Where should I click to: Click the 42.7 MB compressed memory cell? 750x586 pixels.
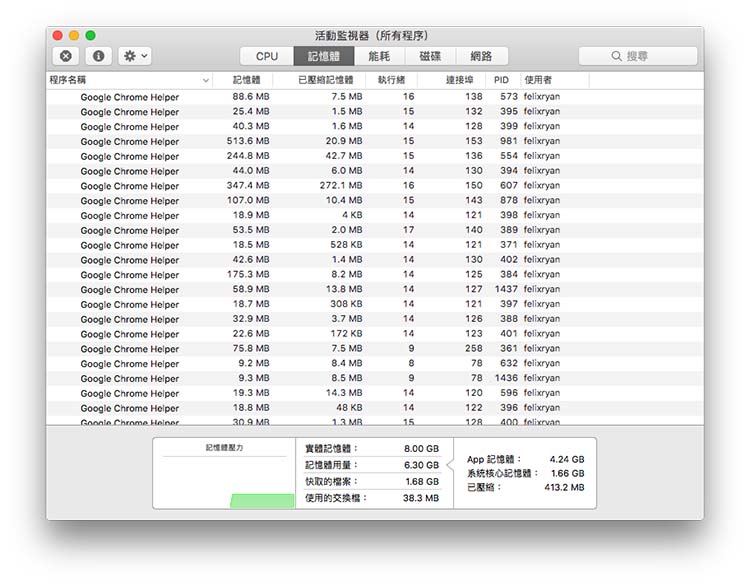[344, 156]
